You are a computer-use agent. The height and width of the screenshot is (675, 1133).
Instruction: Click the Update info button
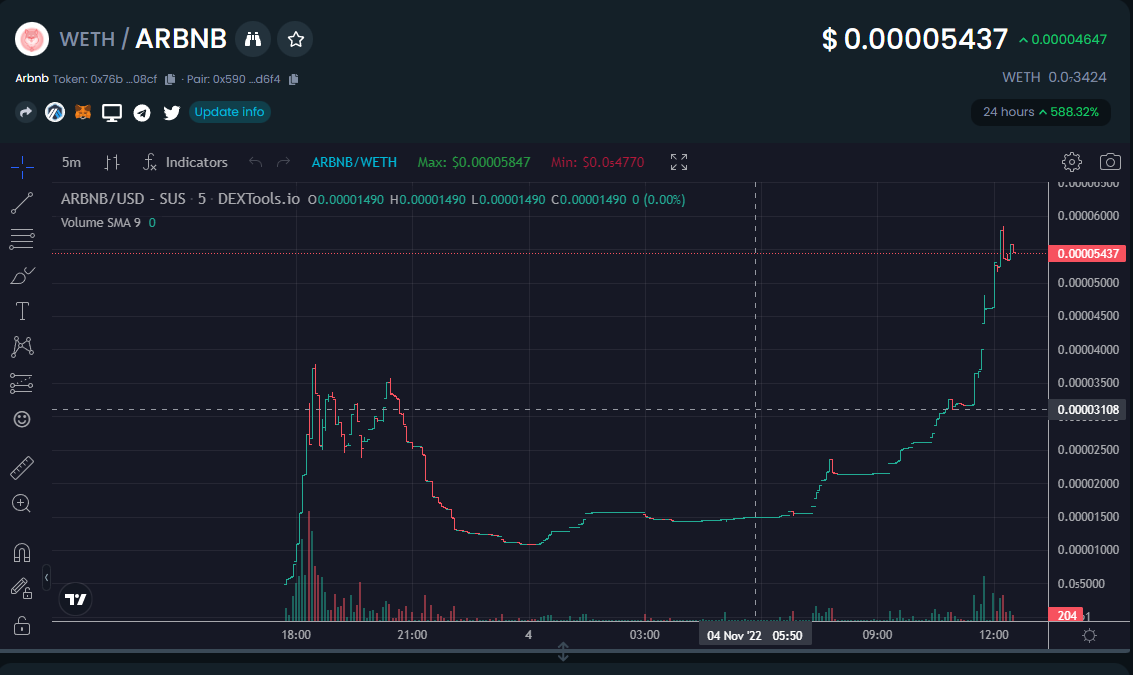coord(229,112)
